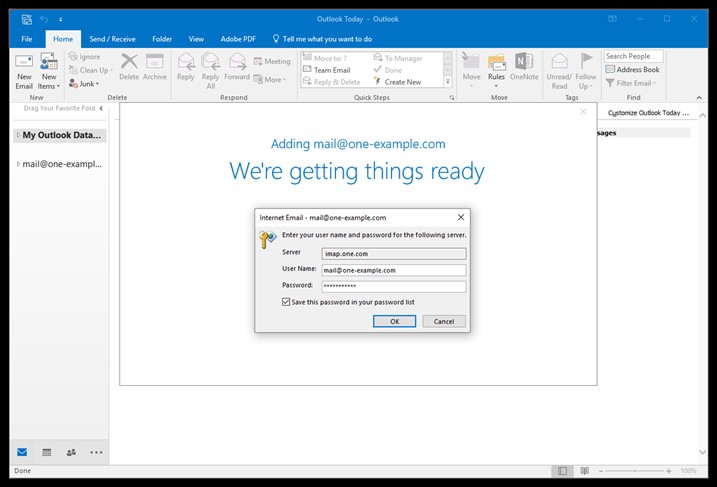Image resolution: width=717 pixels, height=487 pixels.
Task: Close the Internet Email dialog
Action: [x=461, y=217]
